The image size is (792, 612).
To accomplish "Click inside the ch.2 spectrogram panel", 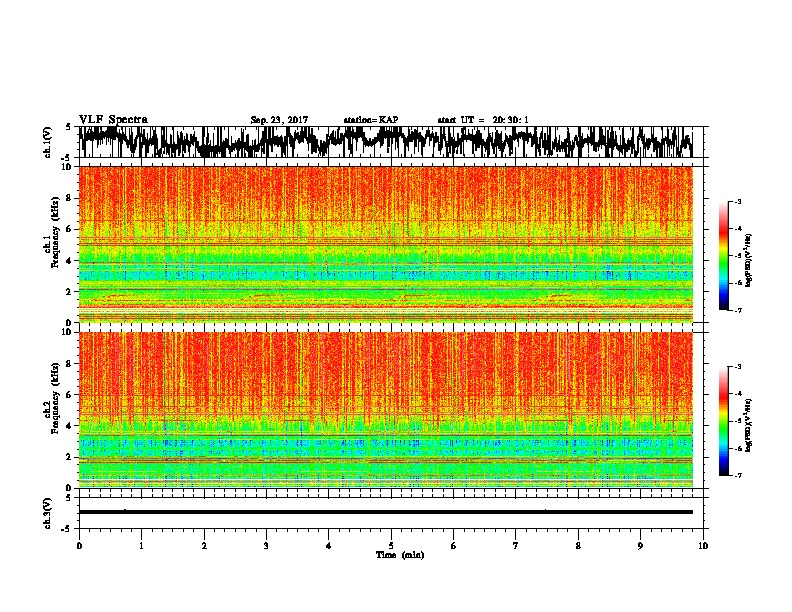I will pyautogui.click(x=385, y=410).
